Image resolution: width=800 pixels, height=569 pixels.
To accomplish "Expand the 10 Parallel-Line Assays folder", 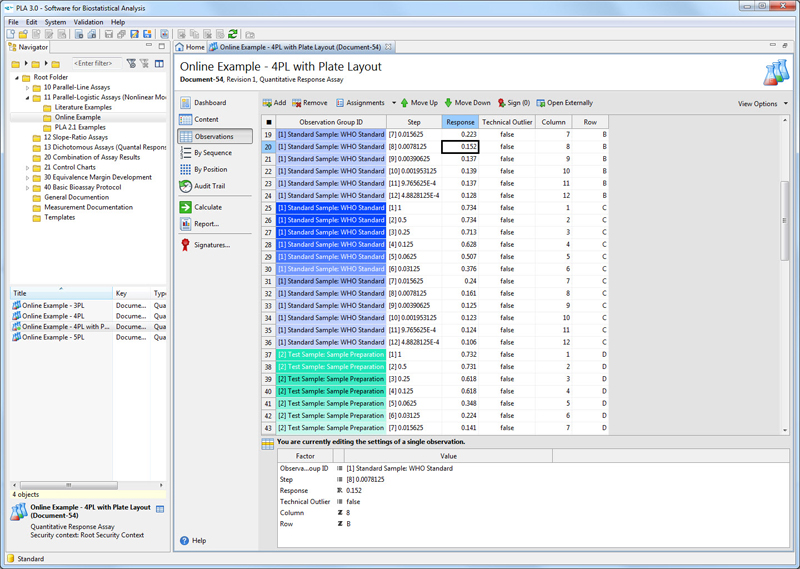I will [28, 88].
